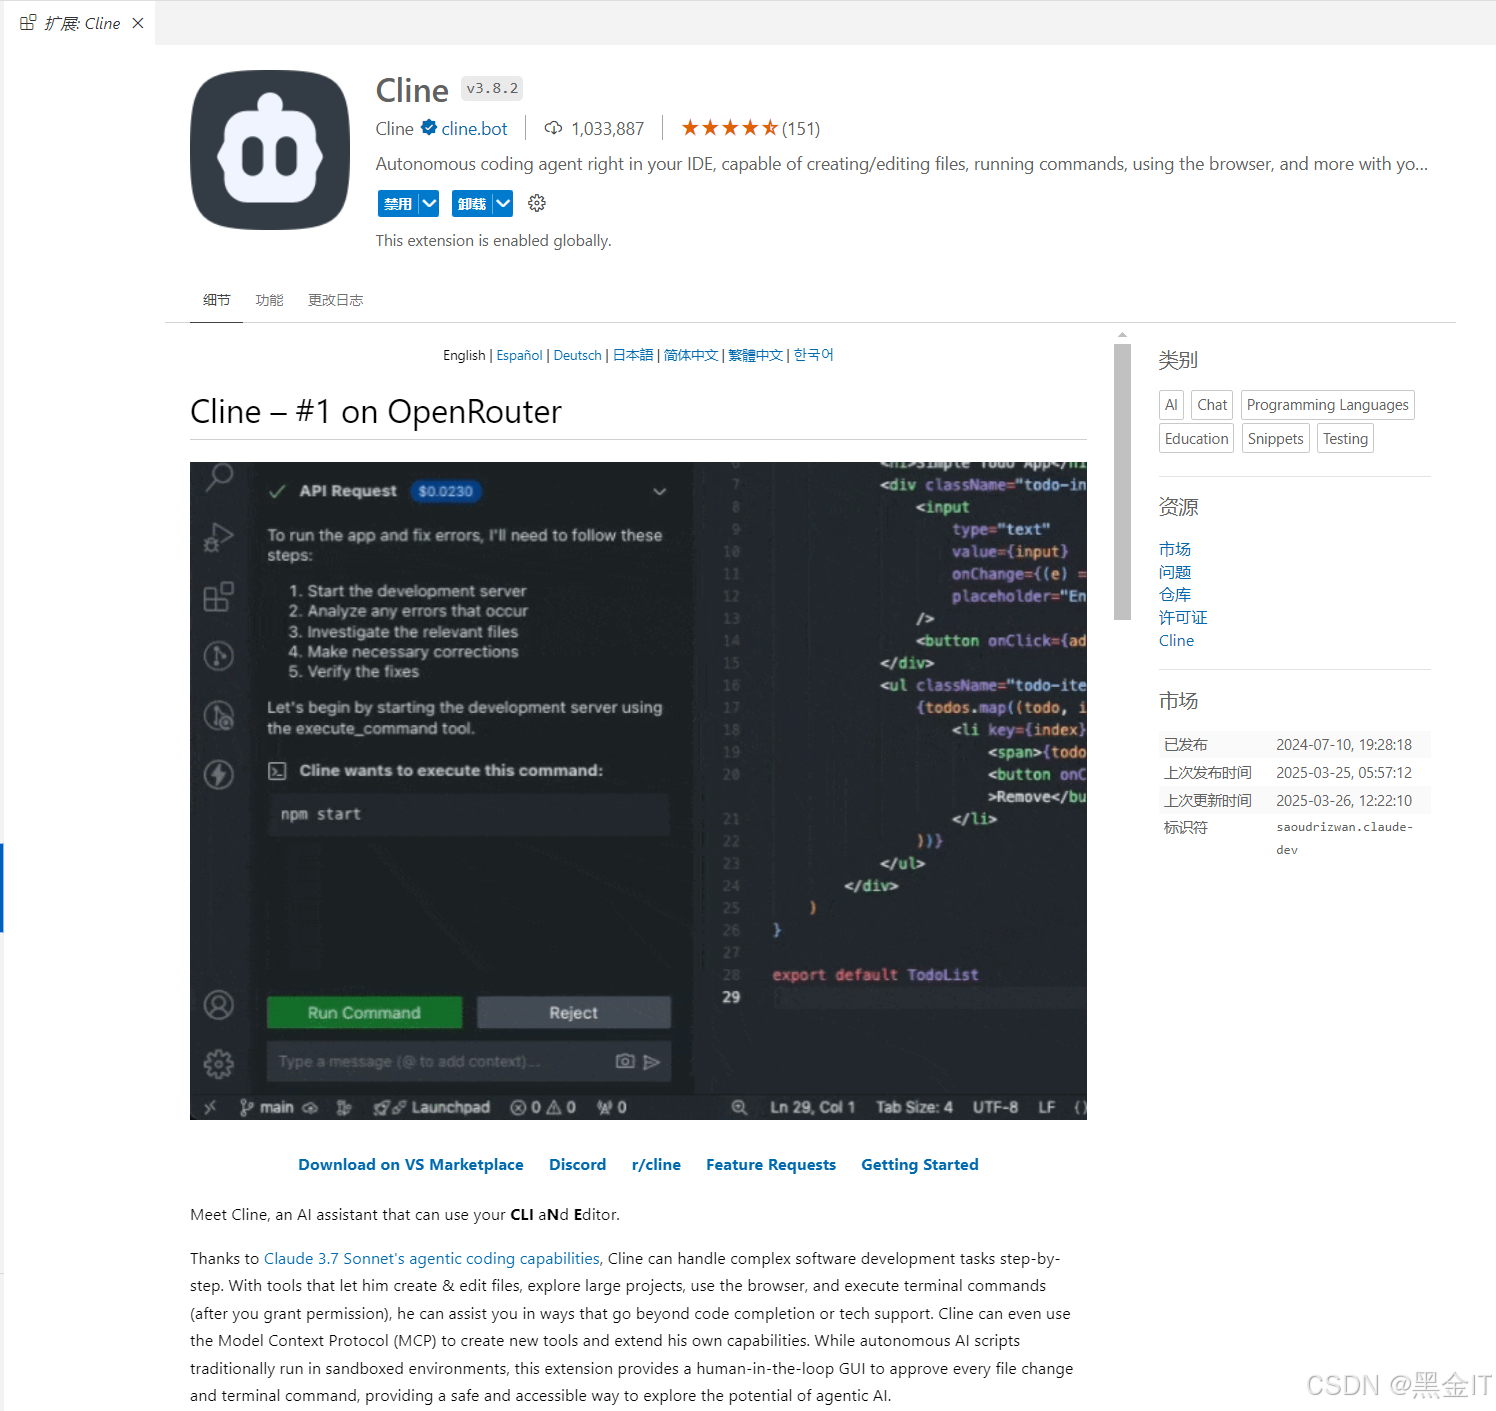Click the Education category tag

[1196, 438]
